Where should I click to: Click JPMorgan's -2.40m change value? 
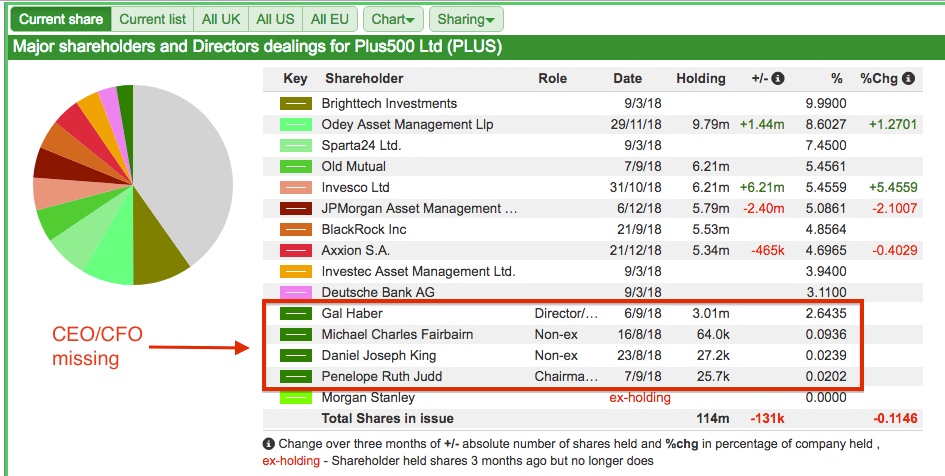tap(764, 209)
